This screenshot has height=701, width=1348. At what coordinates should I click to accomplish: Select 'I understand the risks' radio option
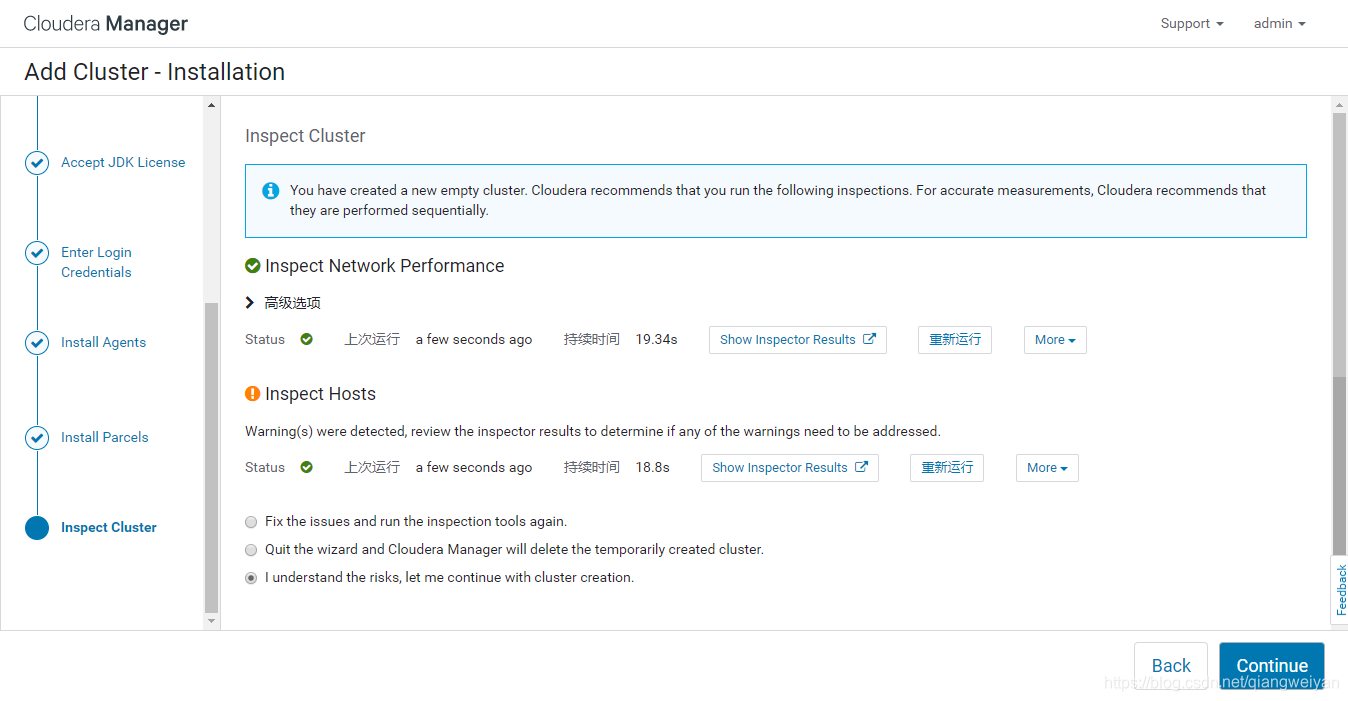[x=251, y=578]
